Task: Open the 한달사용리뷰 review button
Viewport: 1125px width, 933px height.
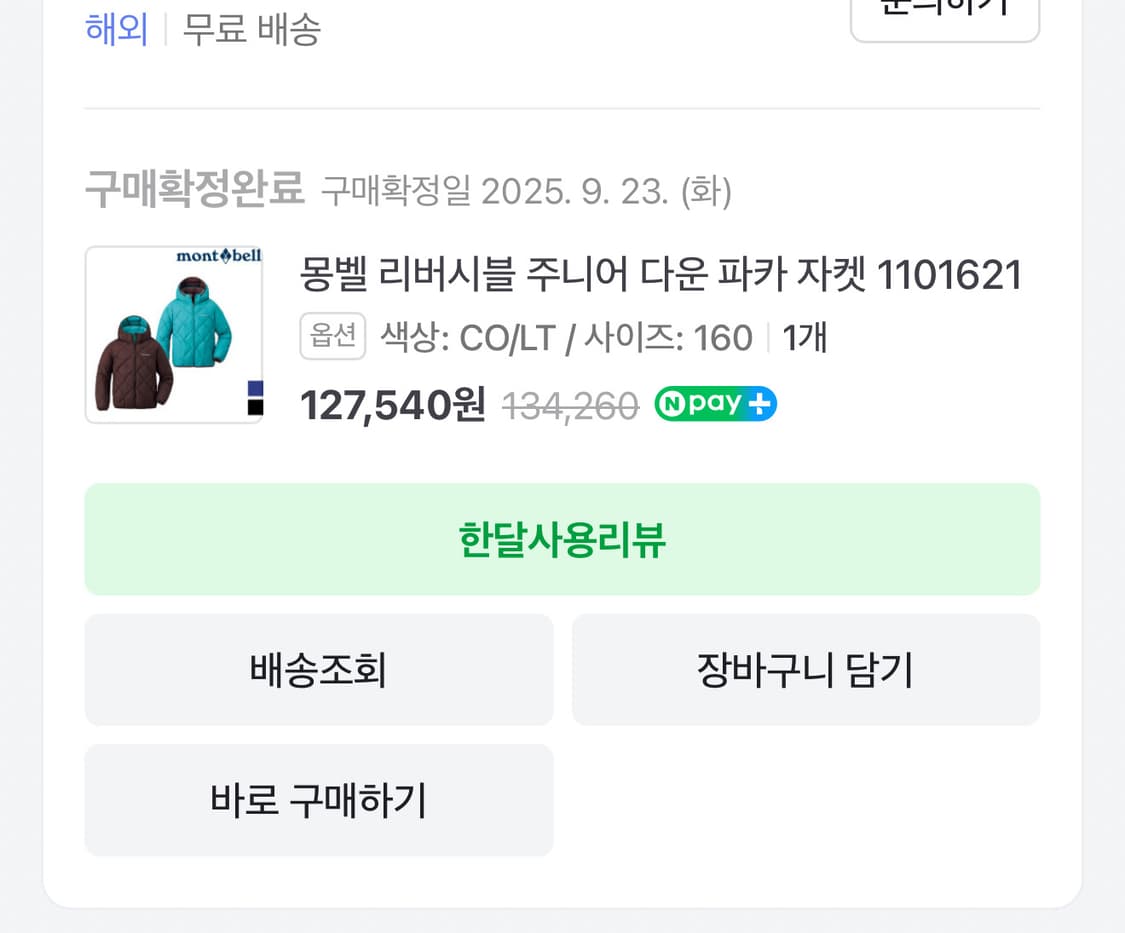Action: (x=562, y=539)
